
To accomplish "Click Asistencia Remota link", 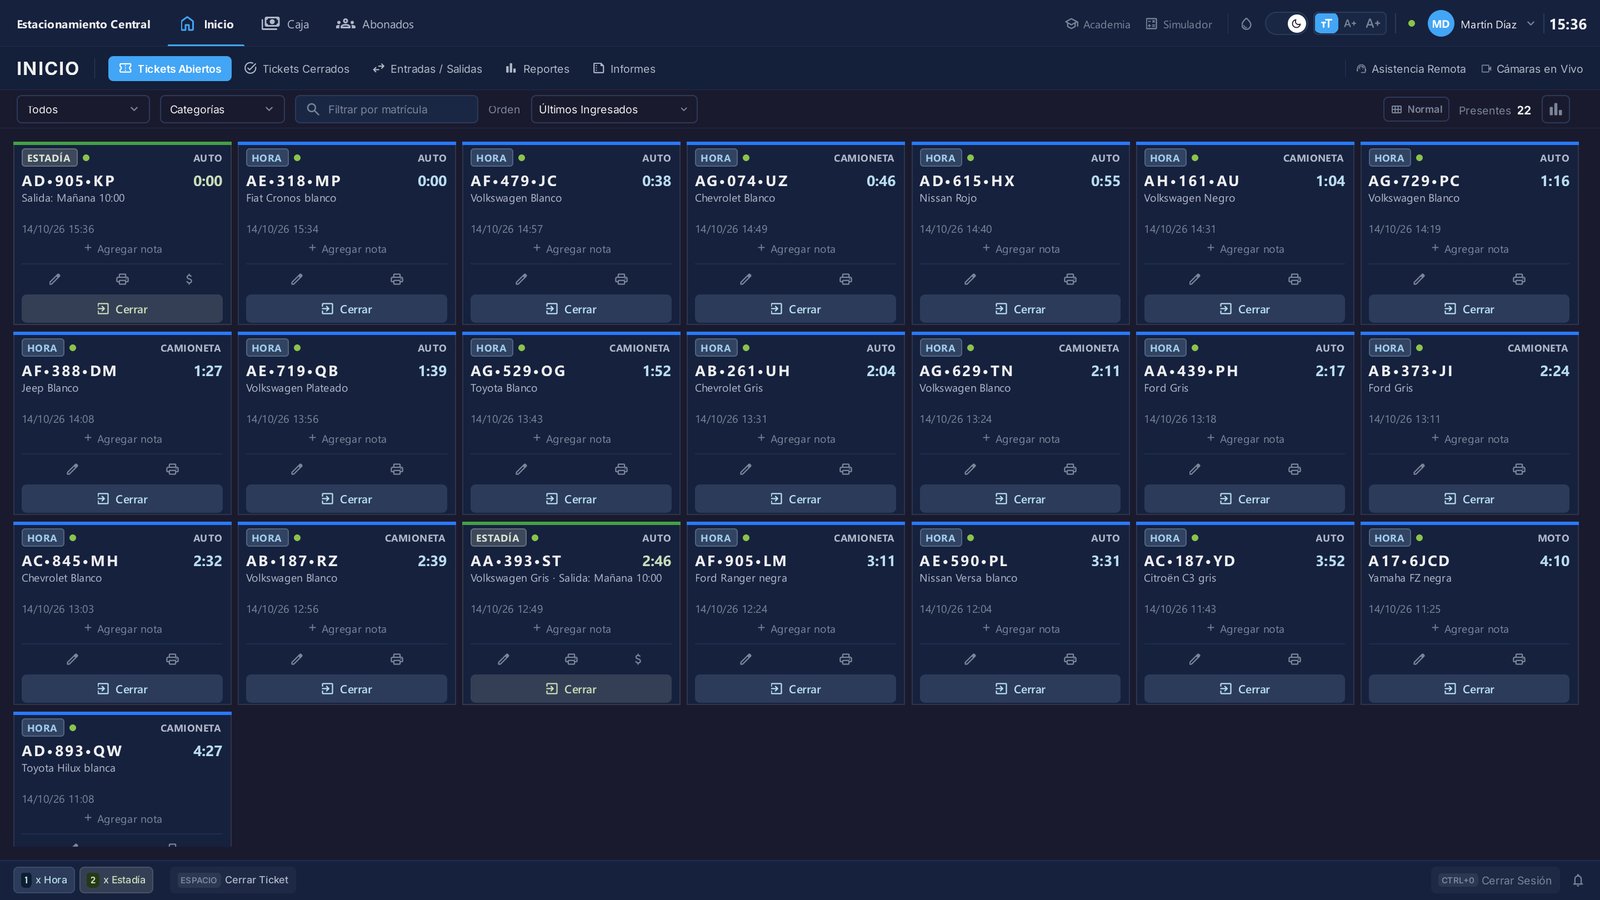I will 1411,69.
